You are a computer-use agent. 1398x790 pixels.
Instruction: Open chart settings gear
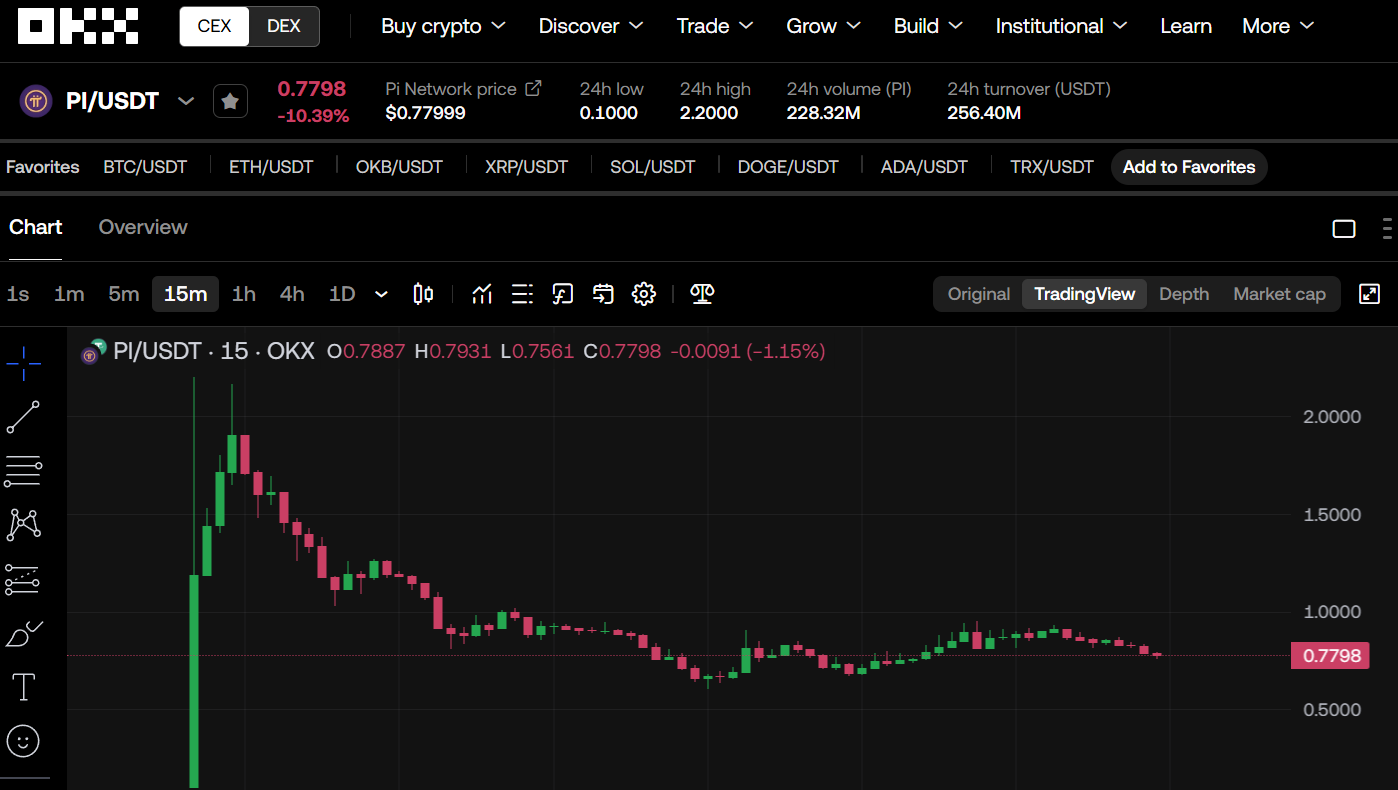tap(644, 294)
